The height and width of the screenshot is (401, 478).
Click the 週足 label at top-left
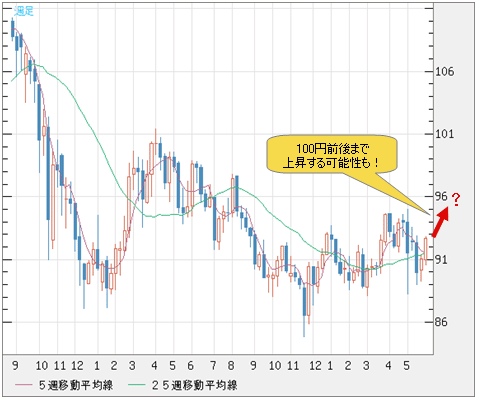24,10
